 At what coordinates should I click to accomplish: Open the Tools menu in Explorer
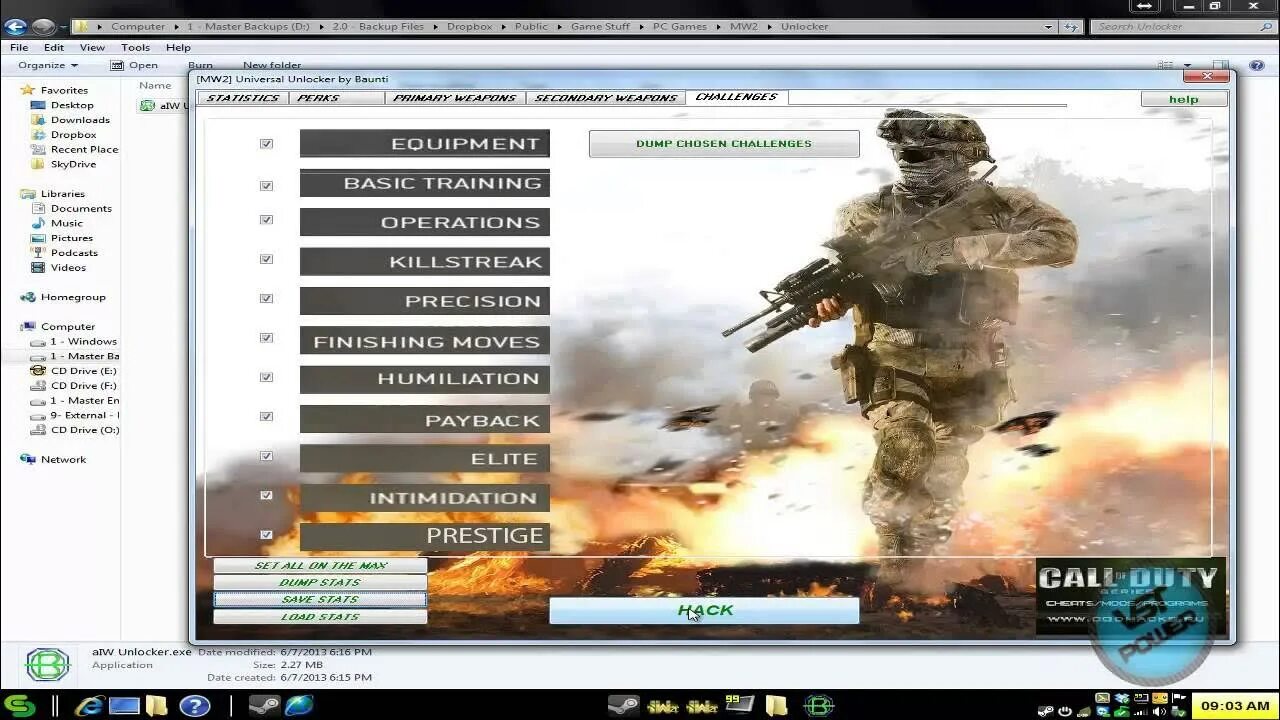click(x=135, y=47)
